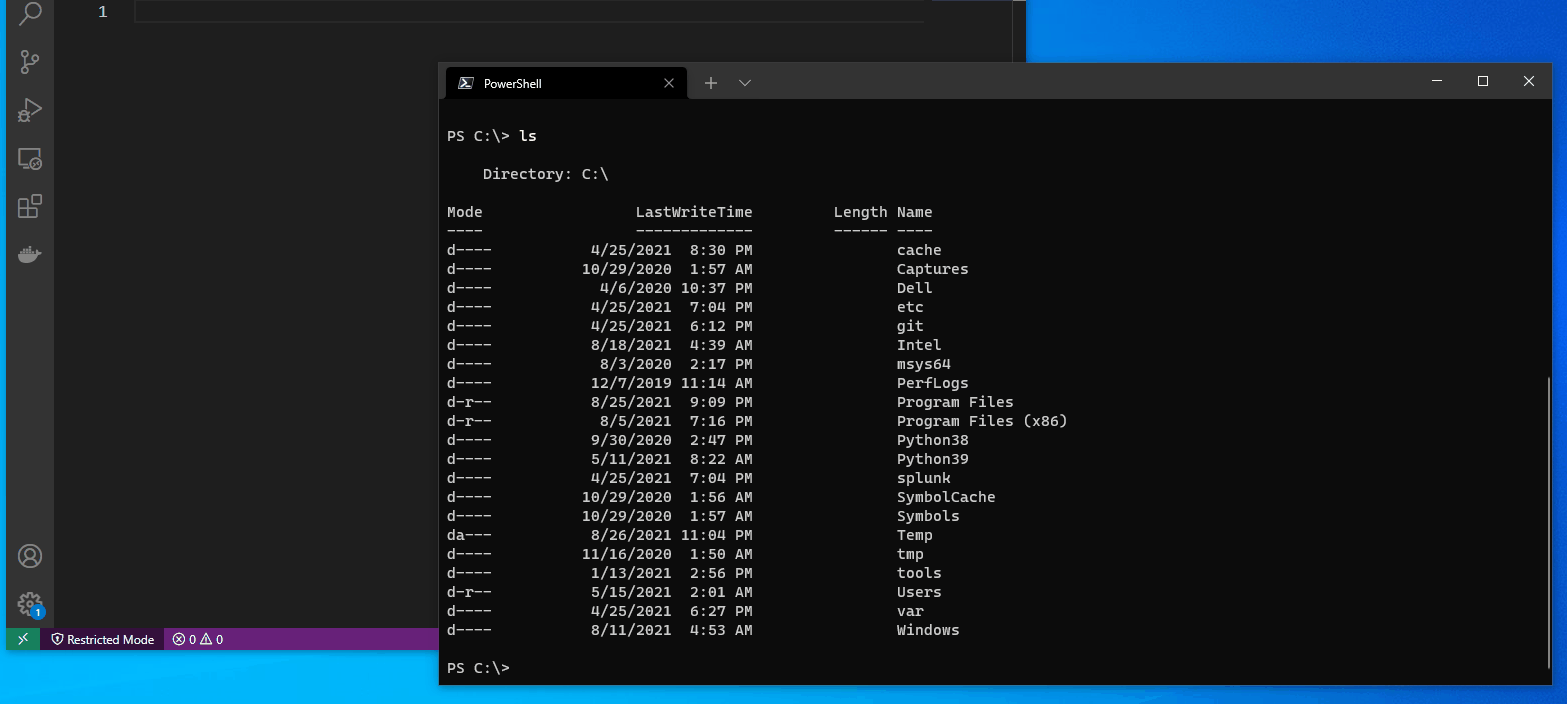Open Extensions view icon

(x=30, y=207)
